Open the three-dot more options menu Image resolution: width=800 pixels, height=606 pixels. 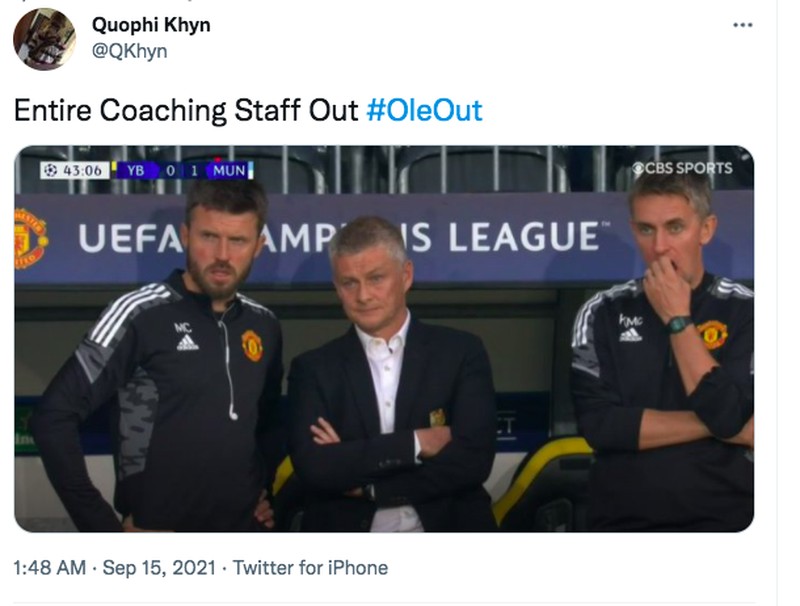pos(742,24)
